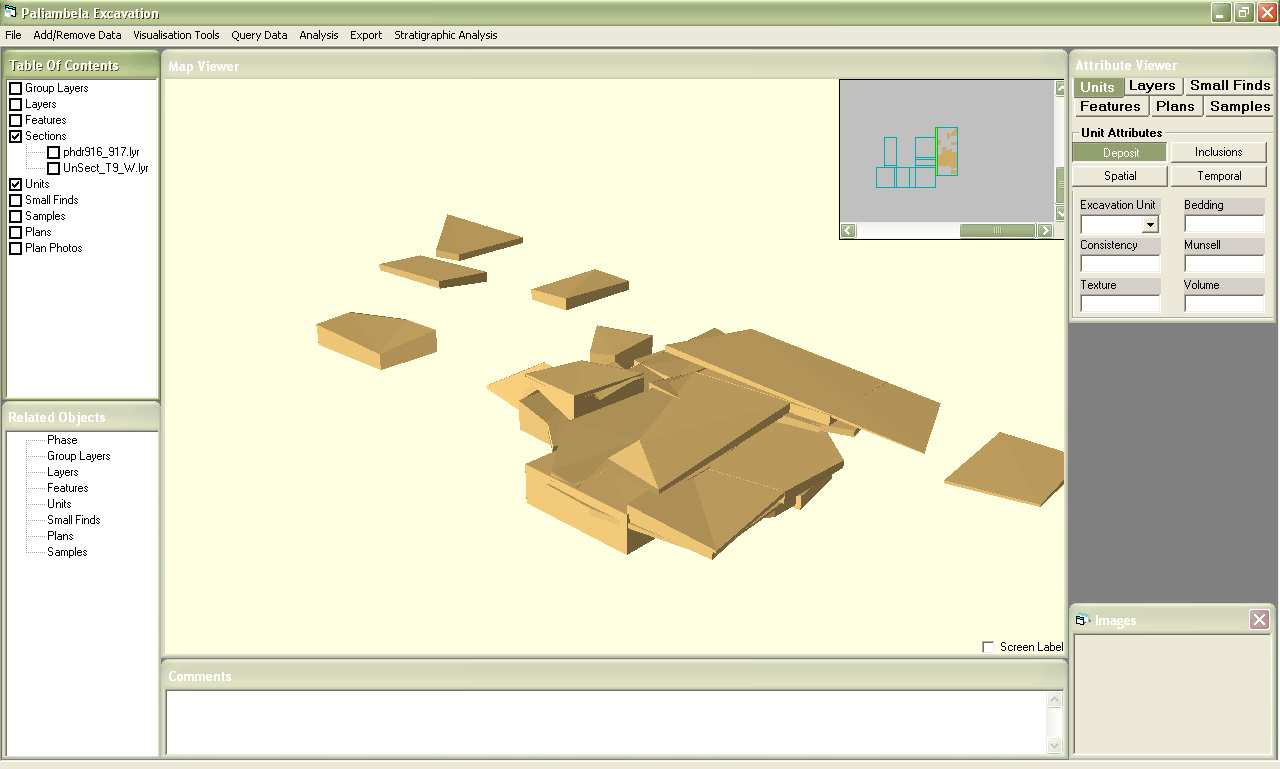Click the Images panel title icon
The height and width of the screenshot is (769, 1280).
pos(1082,620)
